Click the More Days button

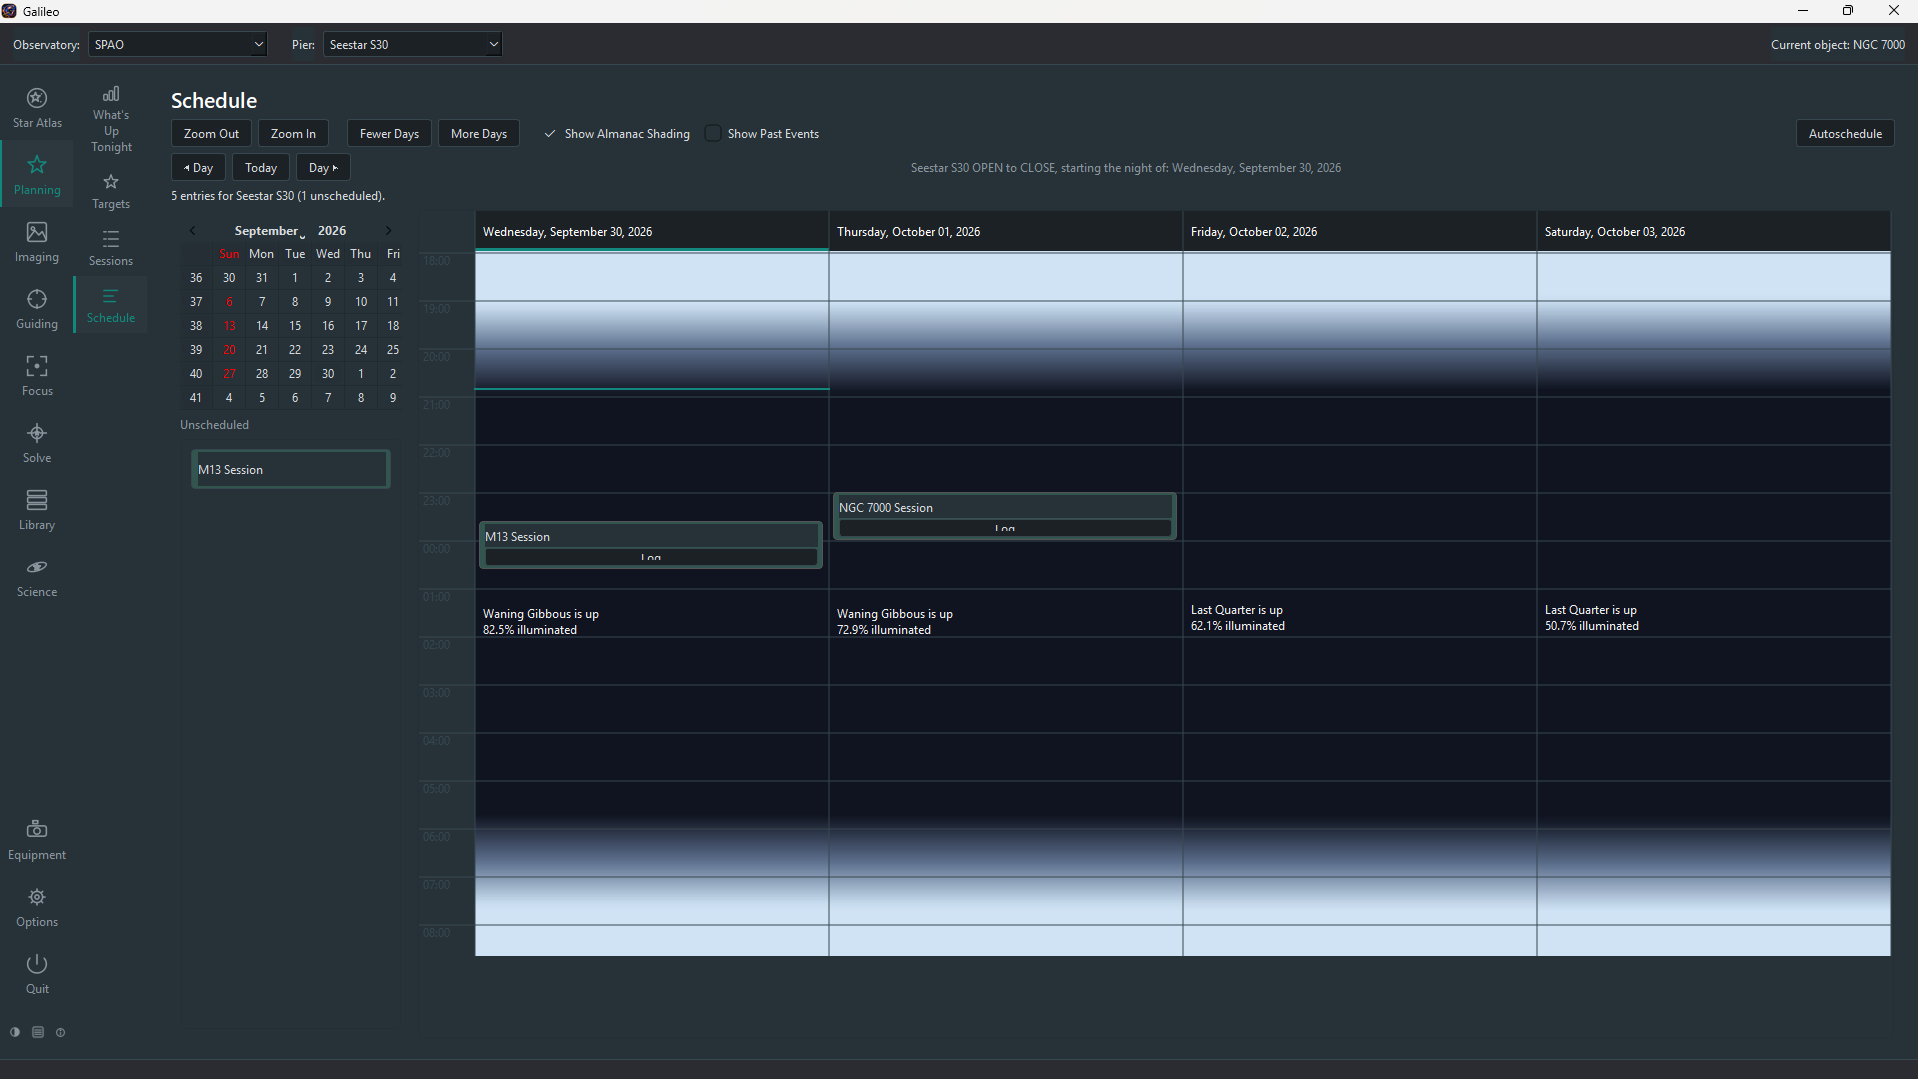[x=478, y=134]
